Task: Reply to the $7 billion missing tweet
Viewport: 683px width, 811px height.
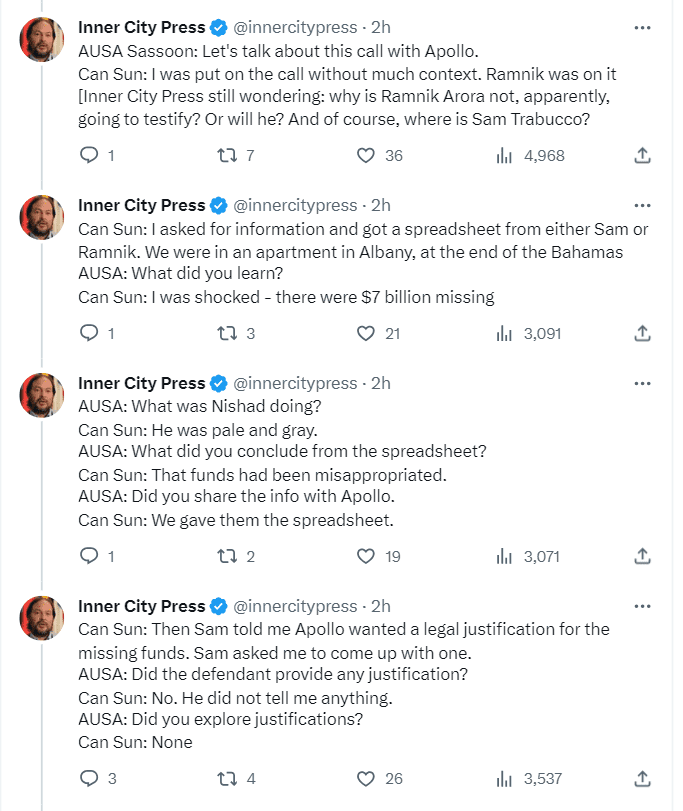Action: (x=89, y=333)
